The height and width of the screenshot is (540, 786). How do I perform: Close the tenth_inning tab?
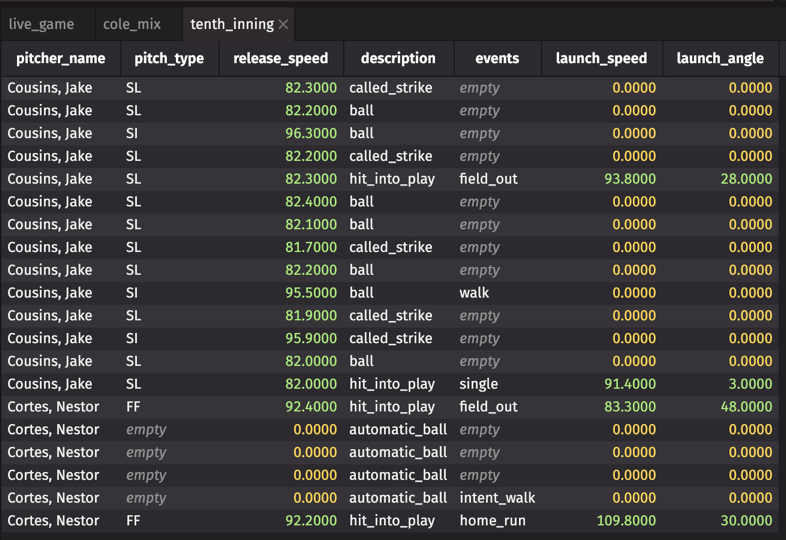point(284,24)
